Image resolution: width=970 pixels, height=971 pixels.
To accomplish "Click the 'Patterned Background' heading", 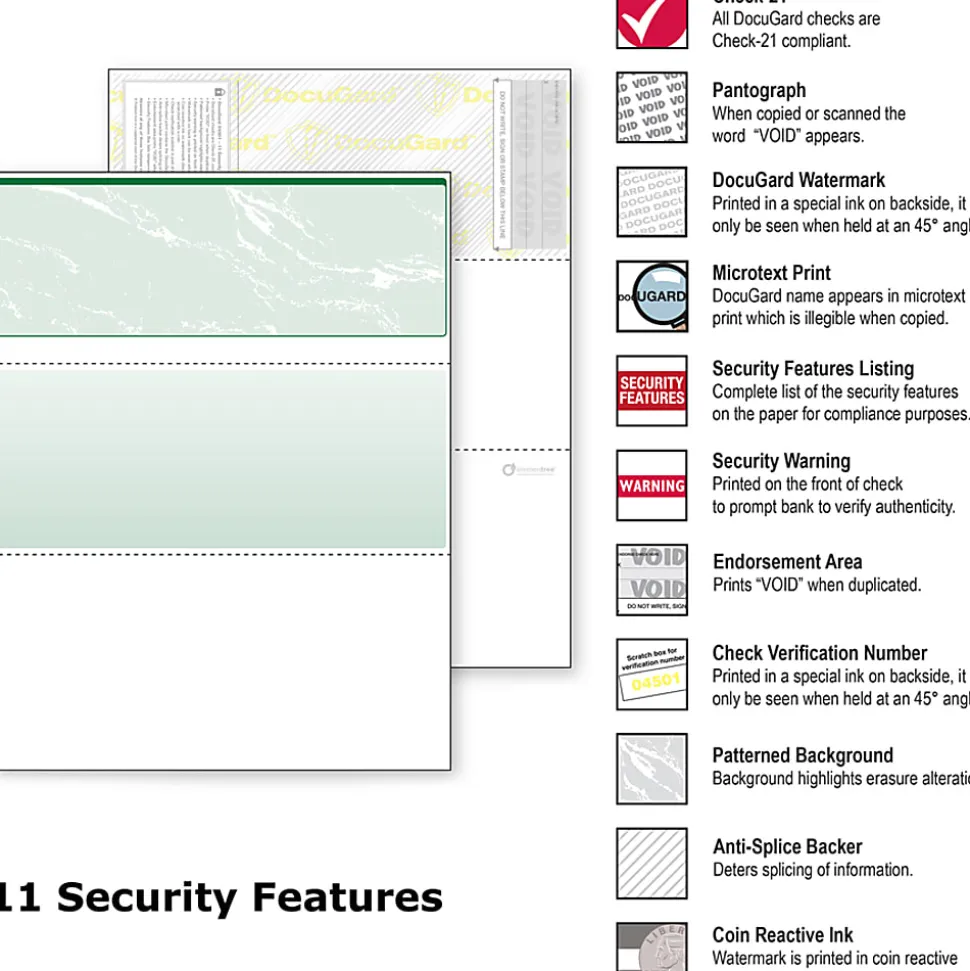I will click(803, 755).
